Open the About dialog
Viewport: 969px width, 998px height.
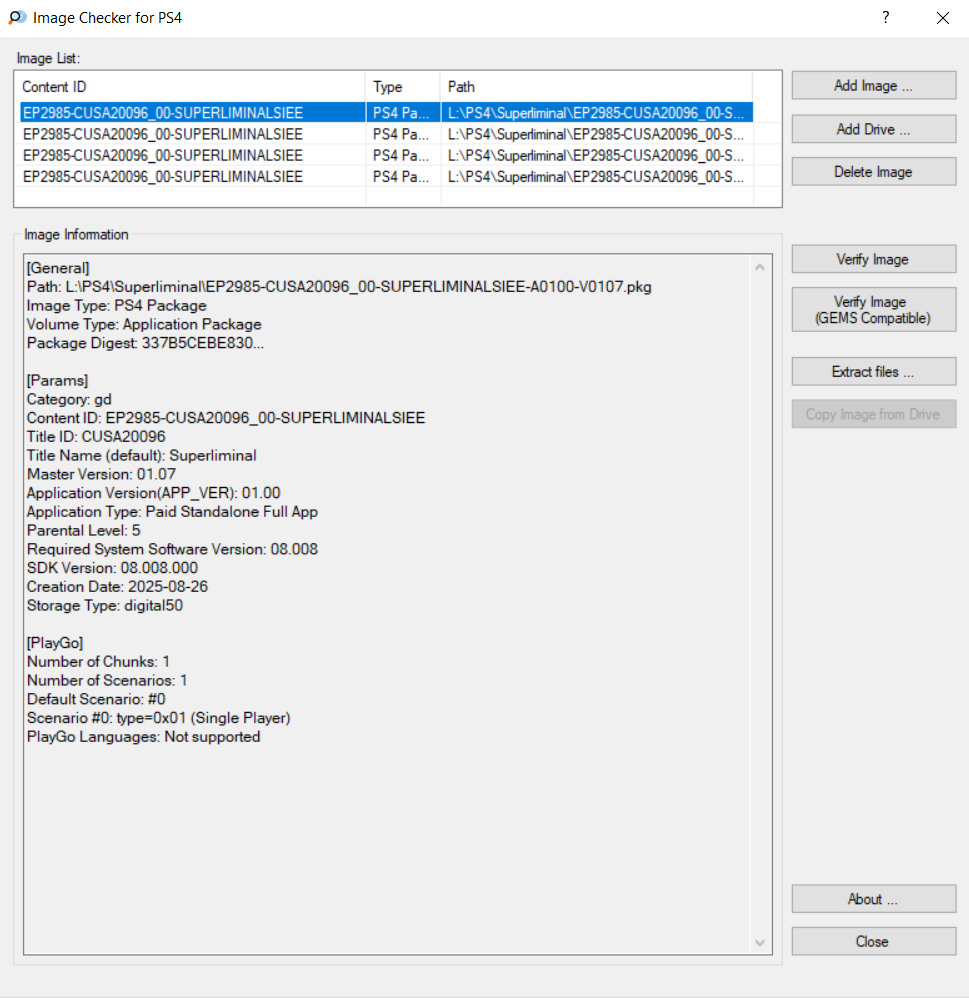pyautogui.click(x=873, y=899)
